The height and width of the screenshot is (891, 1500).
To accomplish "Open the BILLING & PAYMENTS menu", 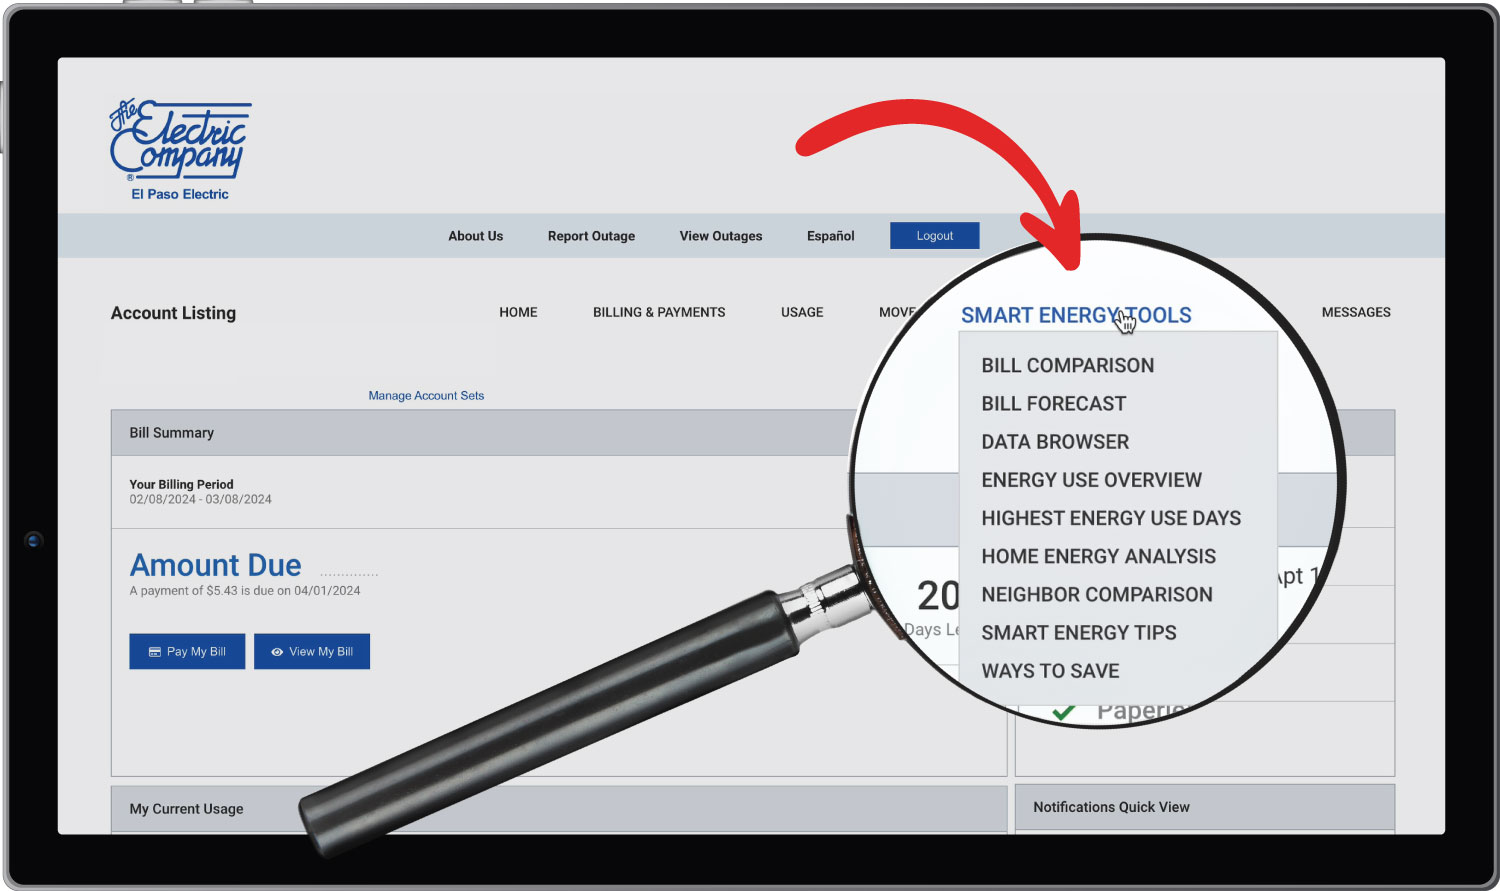I will coord(659,312).
